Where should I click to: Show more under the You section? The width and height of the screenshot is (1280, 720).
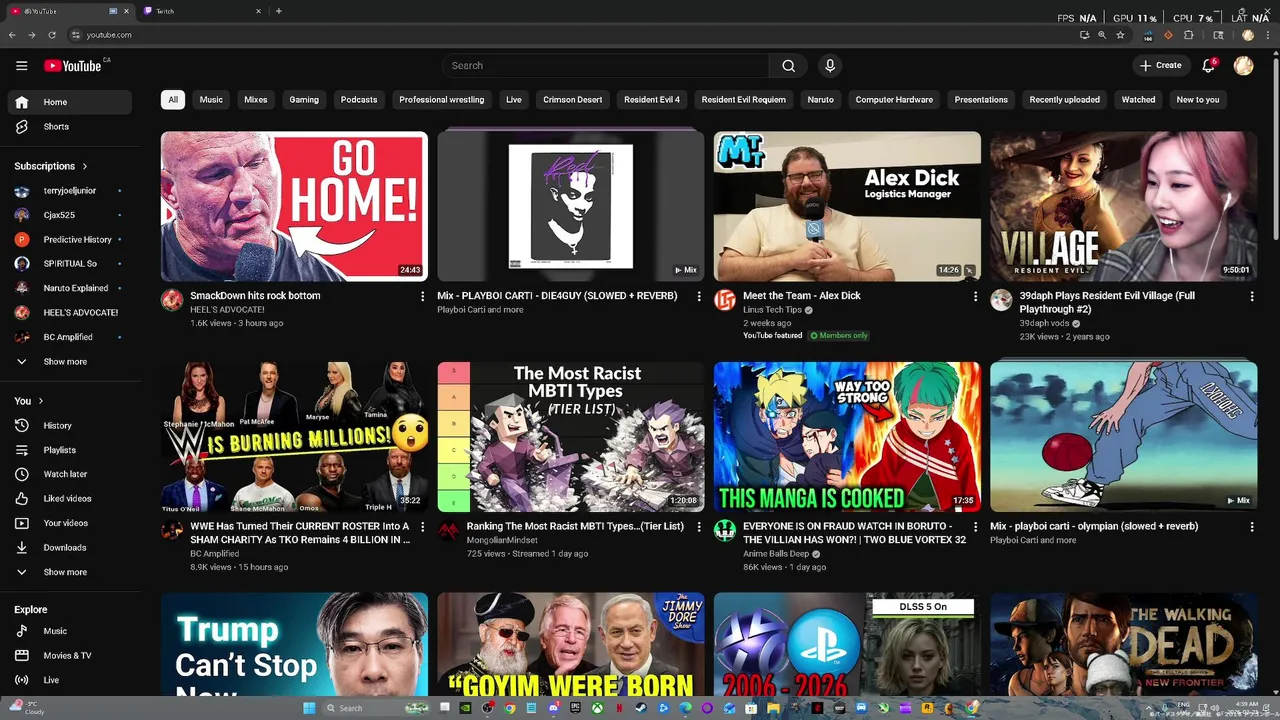pos(70,572)
